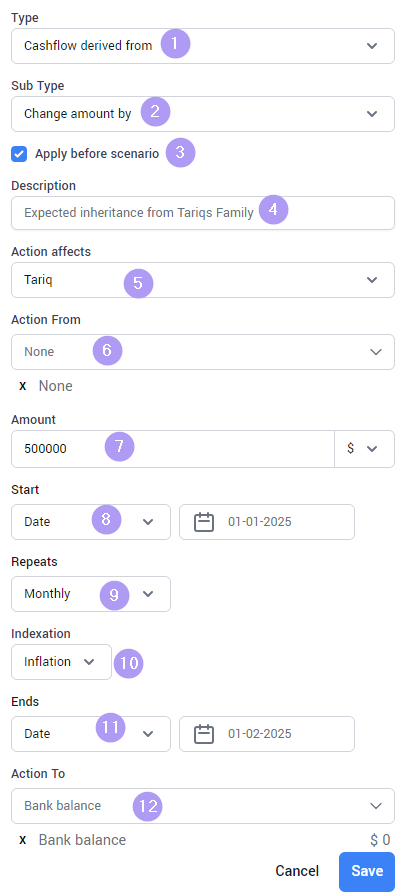The image size is (402, 896).
Task: Open the Action affects Tariq dropdown
Action: (x=203, y=280)
